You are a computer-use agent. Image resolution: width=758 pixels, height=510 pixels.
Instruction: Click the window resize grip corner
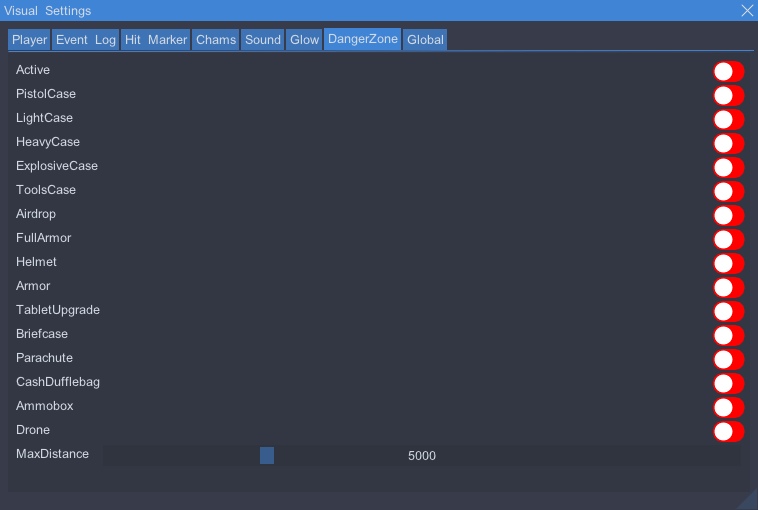pyautogui.click(x=748, y=500)
